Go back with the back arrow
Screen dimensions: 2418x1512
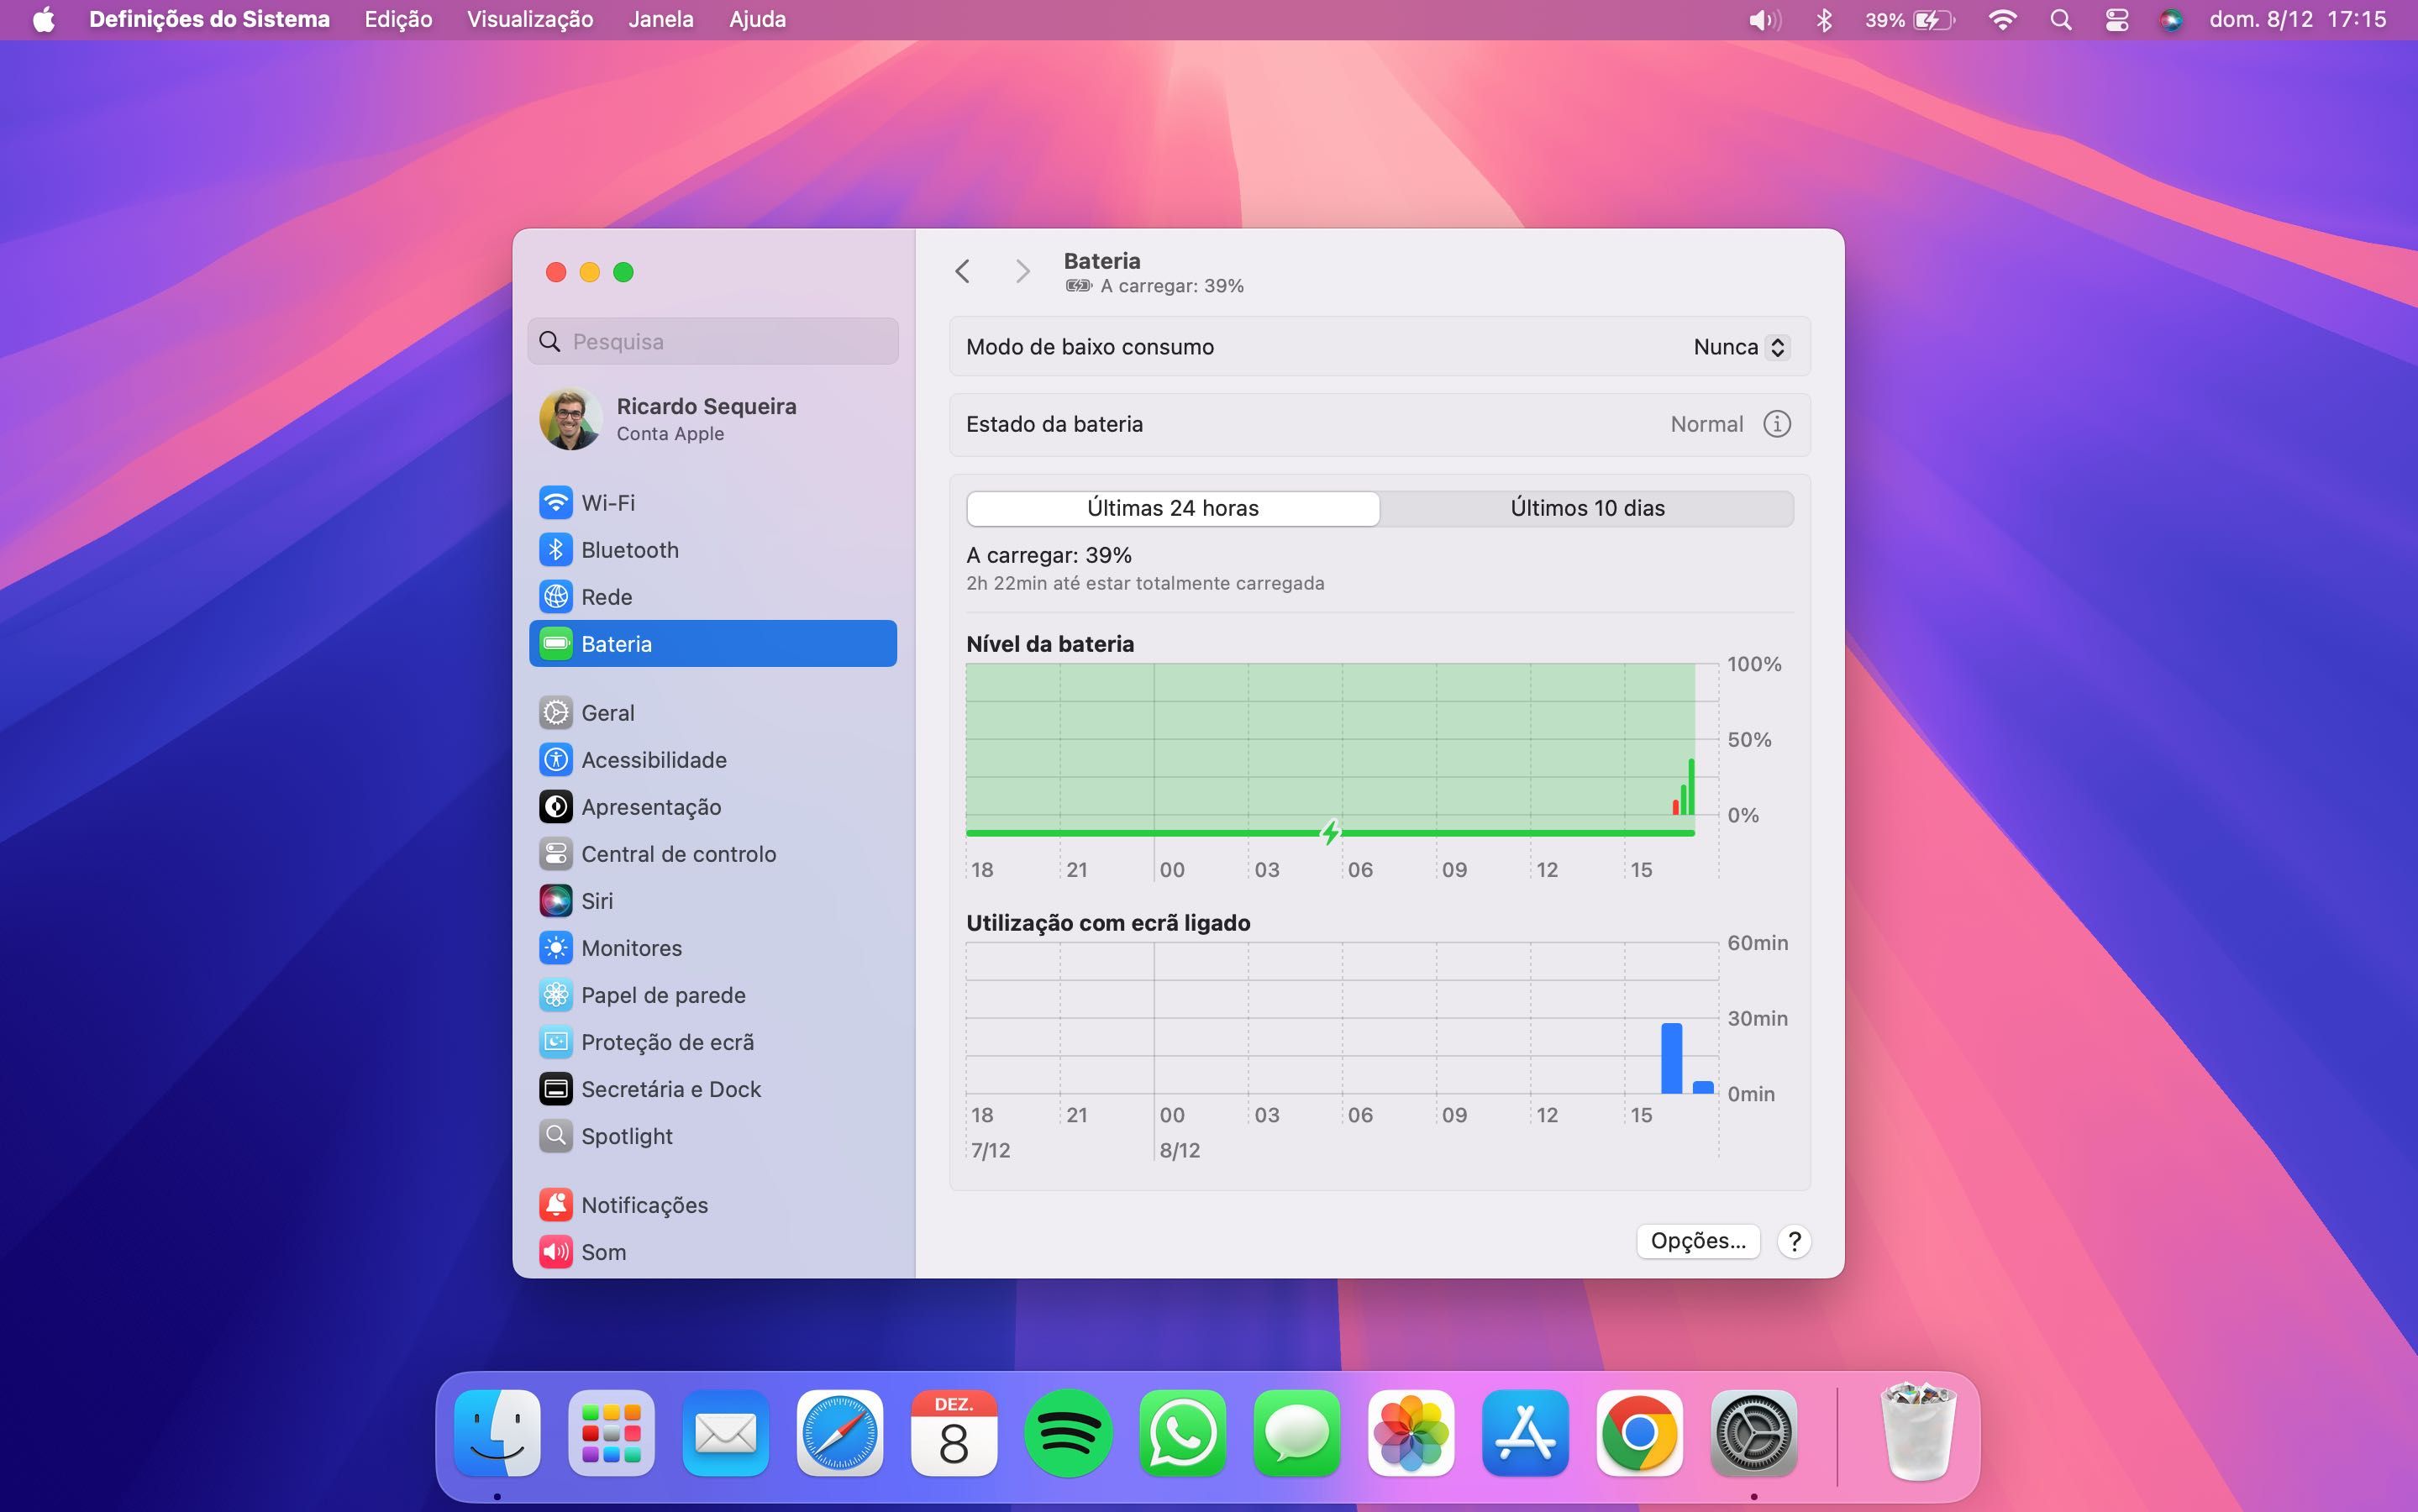click(962, 271)
